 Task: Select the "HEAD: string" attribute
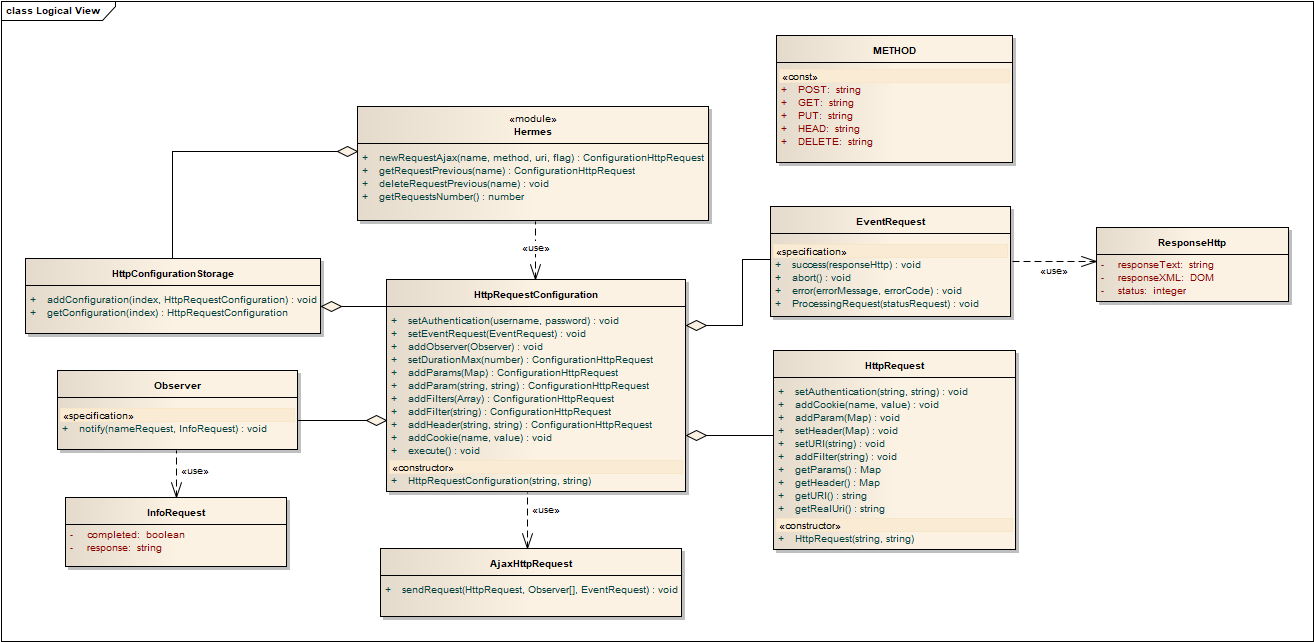pyautogui.click(x=829, y=129)
